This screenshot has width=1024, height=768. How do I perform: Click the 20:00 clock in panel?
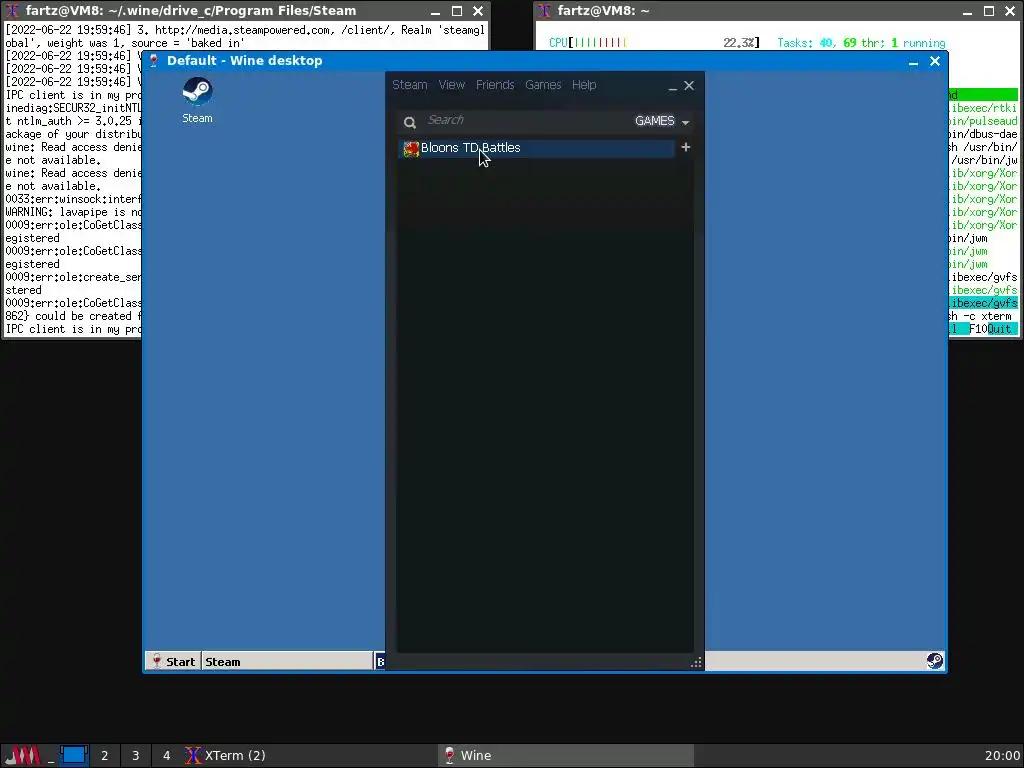[1002, 756]
